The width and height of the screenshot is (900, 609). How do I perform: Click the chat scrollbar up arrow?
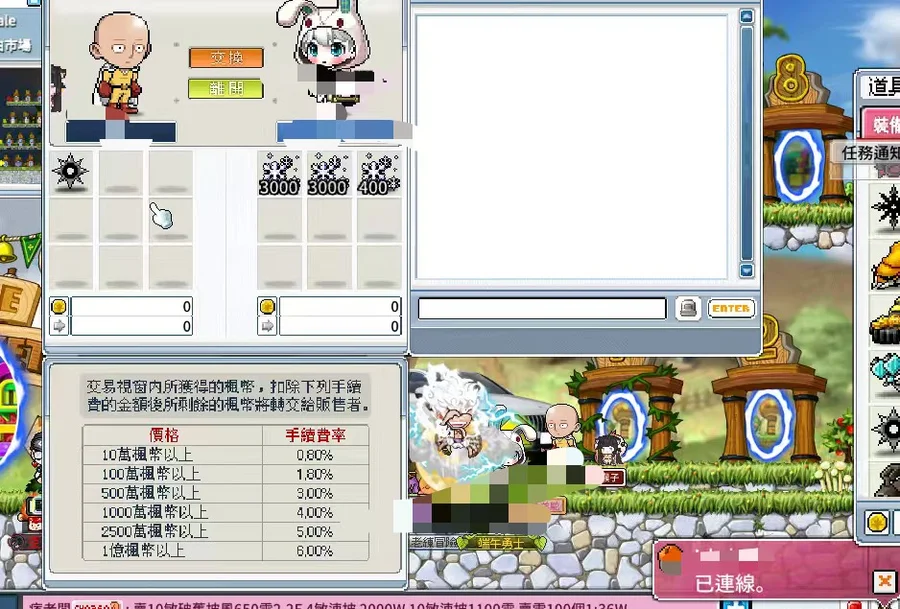coord(746,16)
